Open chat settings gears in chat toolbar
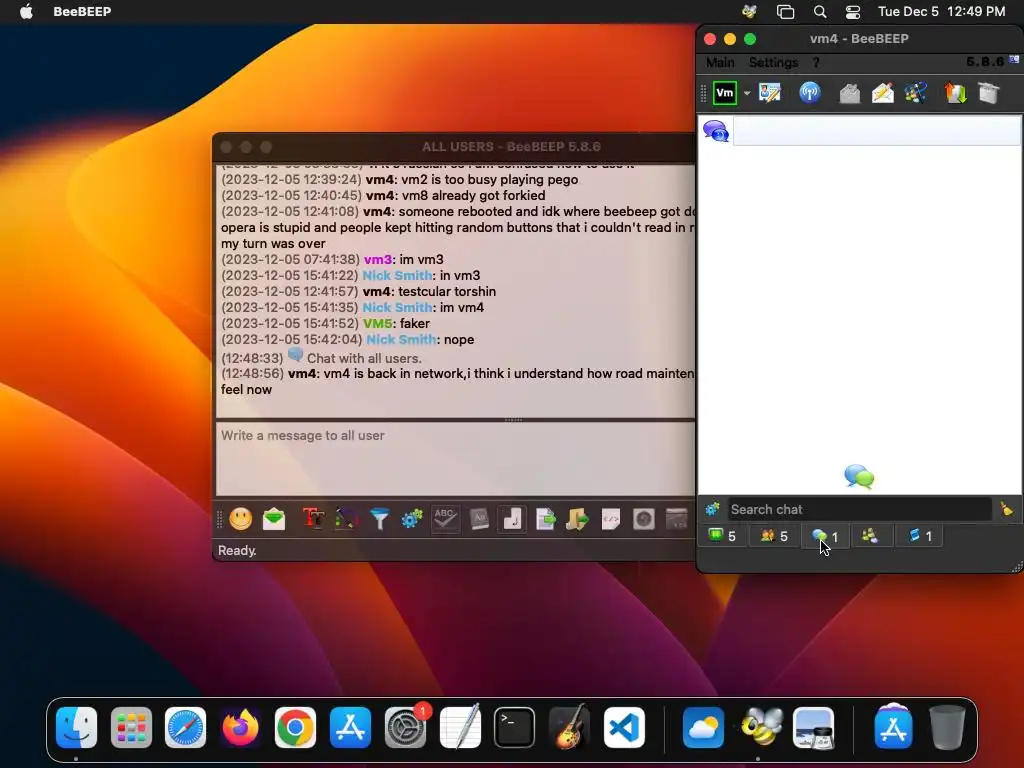The image size is (1024, 768). (412, 519)
